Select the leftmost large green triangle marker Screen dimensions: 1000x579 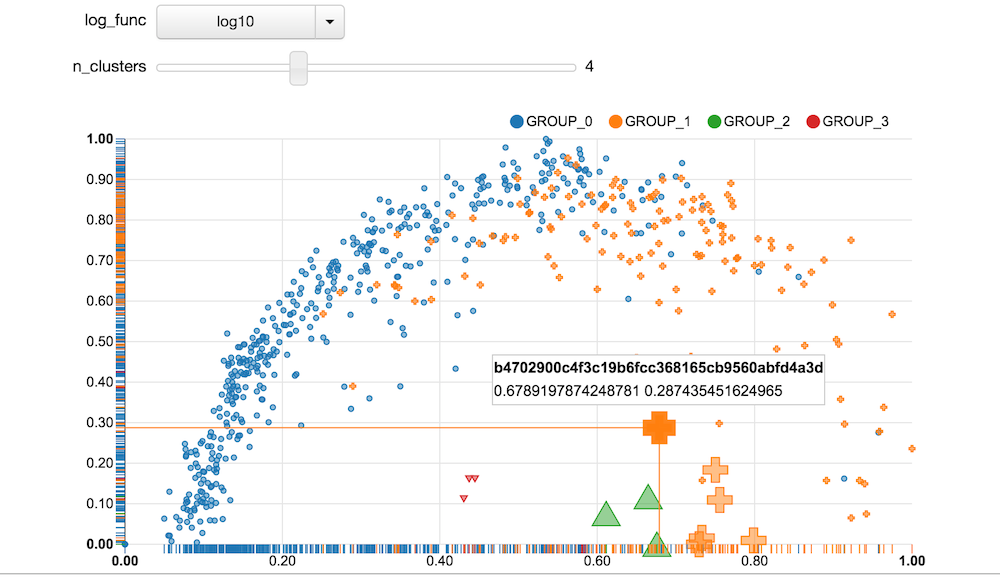point(606,516)
